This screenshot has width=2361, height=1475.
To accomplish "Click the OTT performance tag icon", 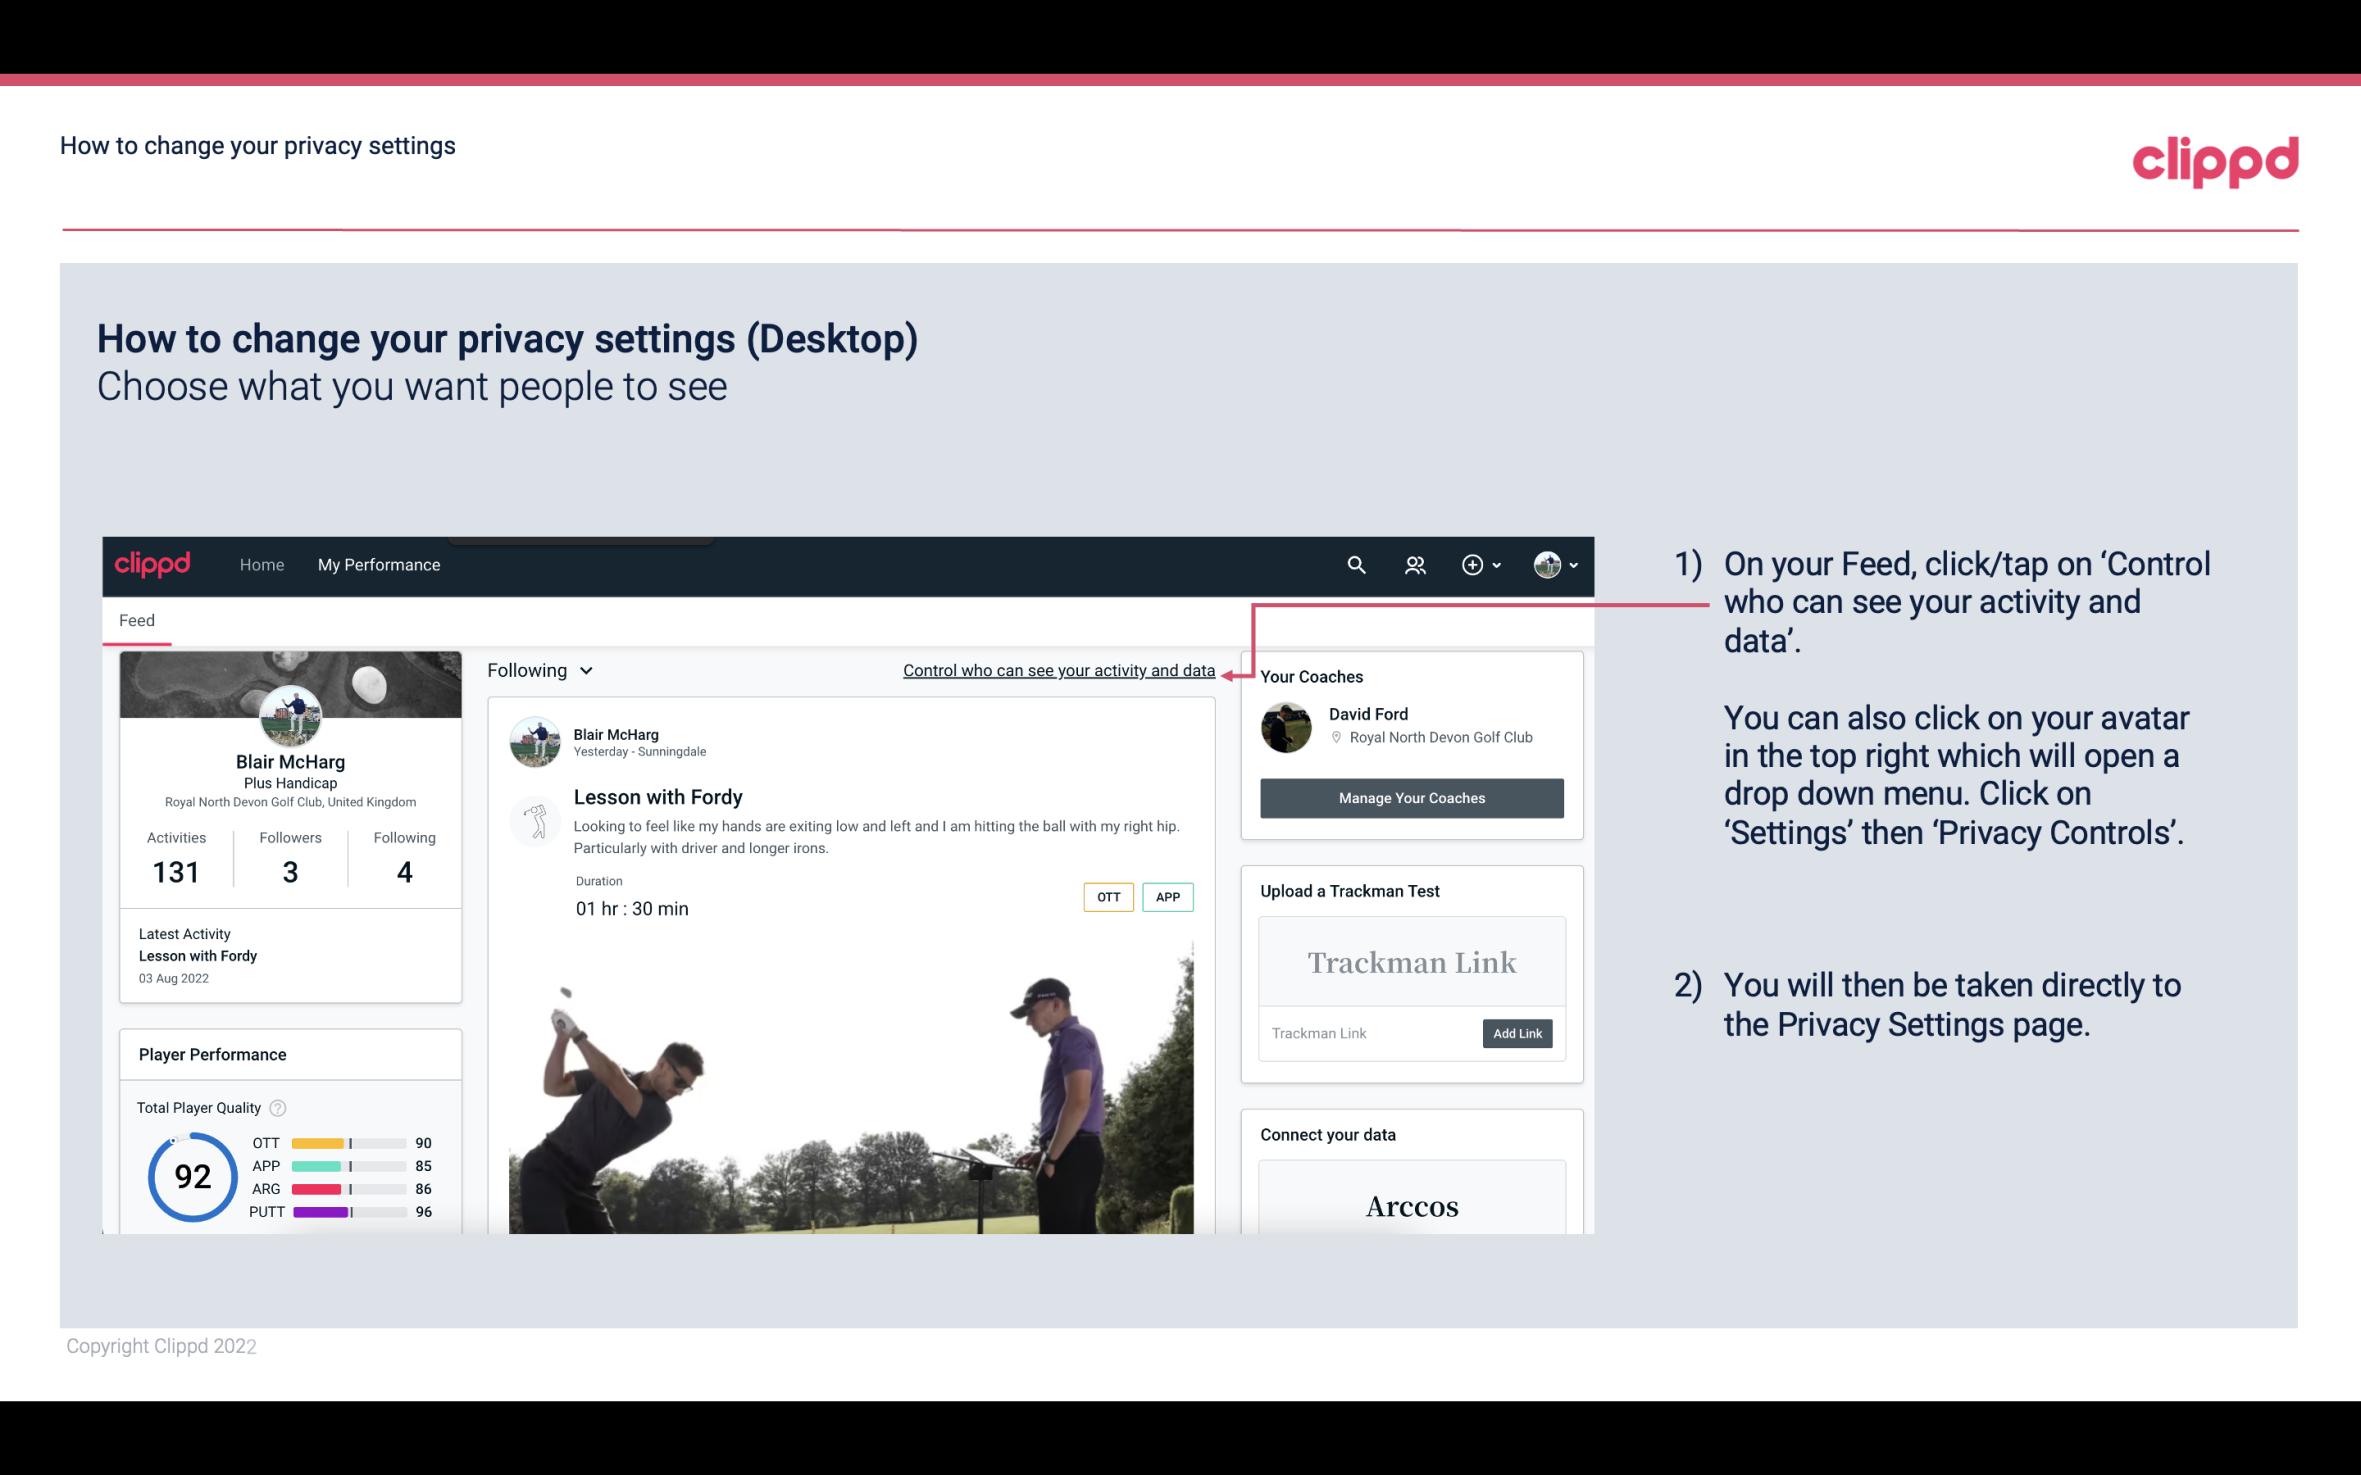I will 1106,897.
